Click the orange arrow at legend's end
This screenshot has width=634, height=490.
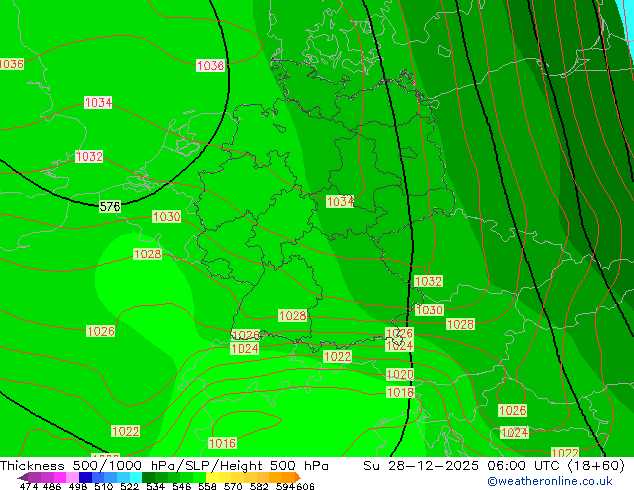coord(298,477)
